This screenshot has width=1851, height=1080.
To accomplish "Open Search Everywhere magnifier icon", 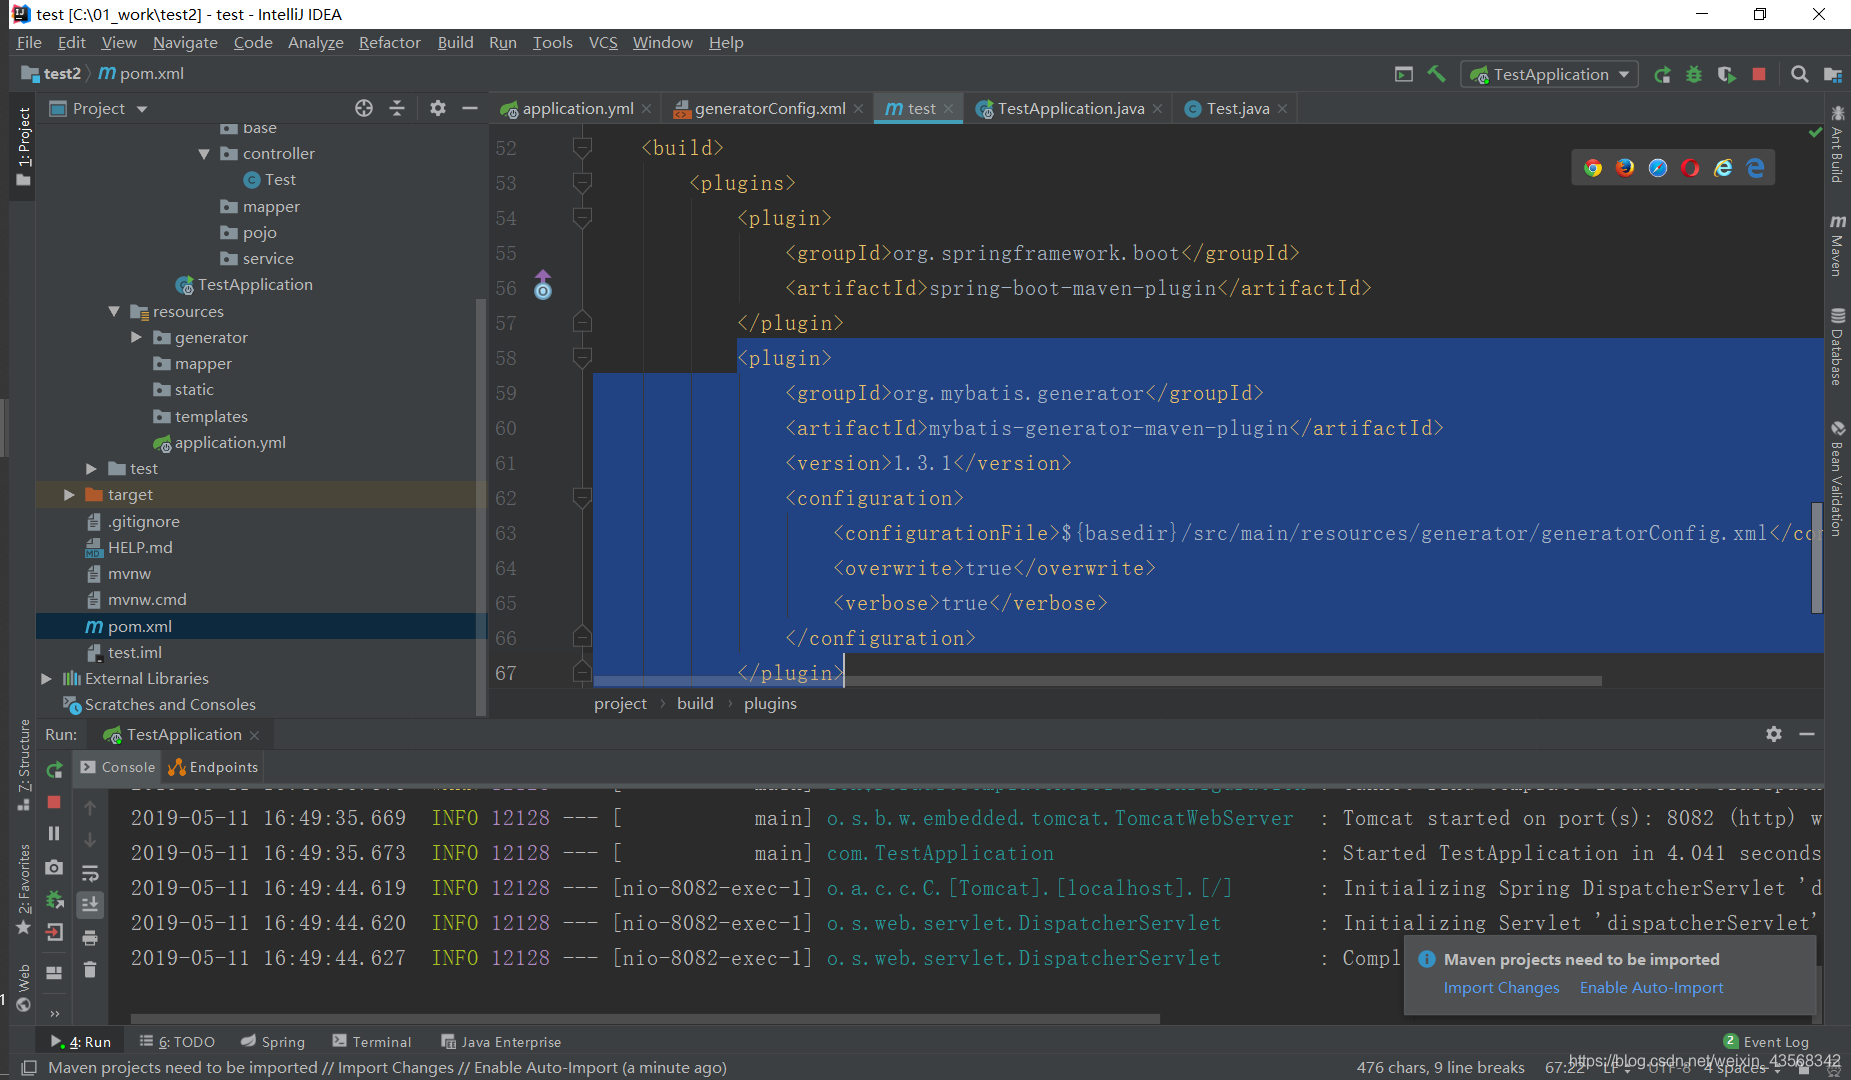I will point(1799,74).
